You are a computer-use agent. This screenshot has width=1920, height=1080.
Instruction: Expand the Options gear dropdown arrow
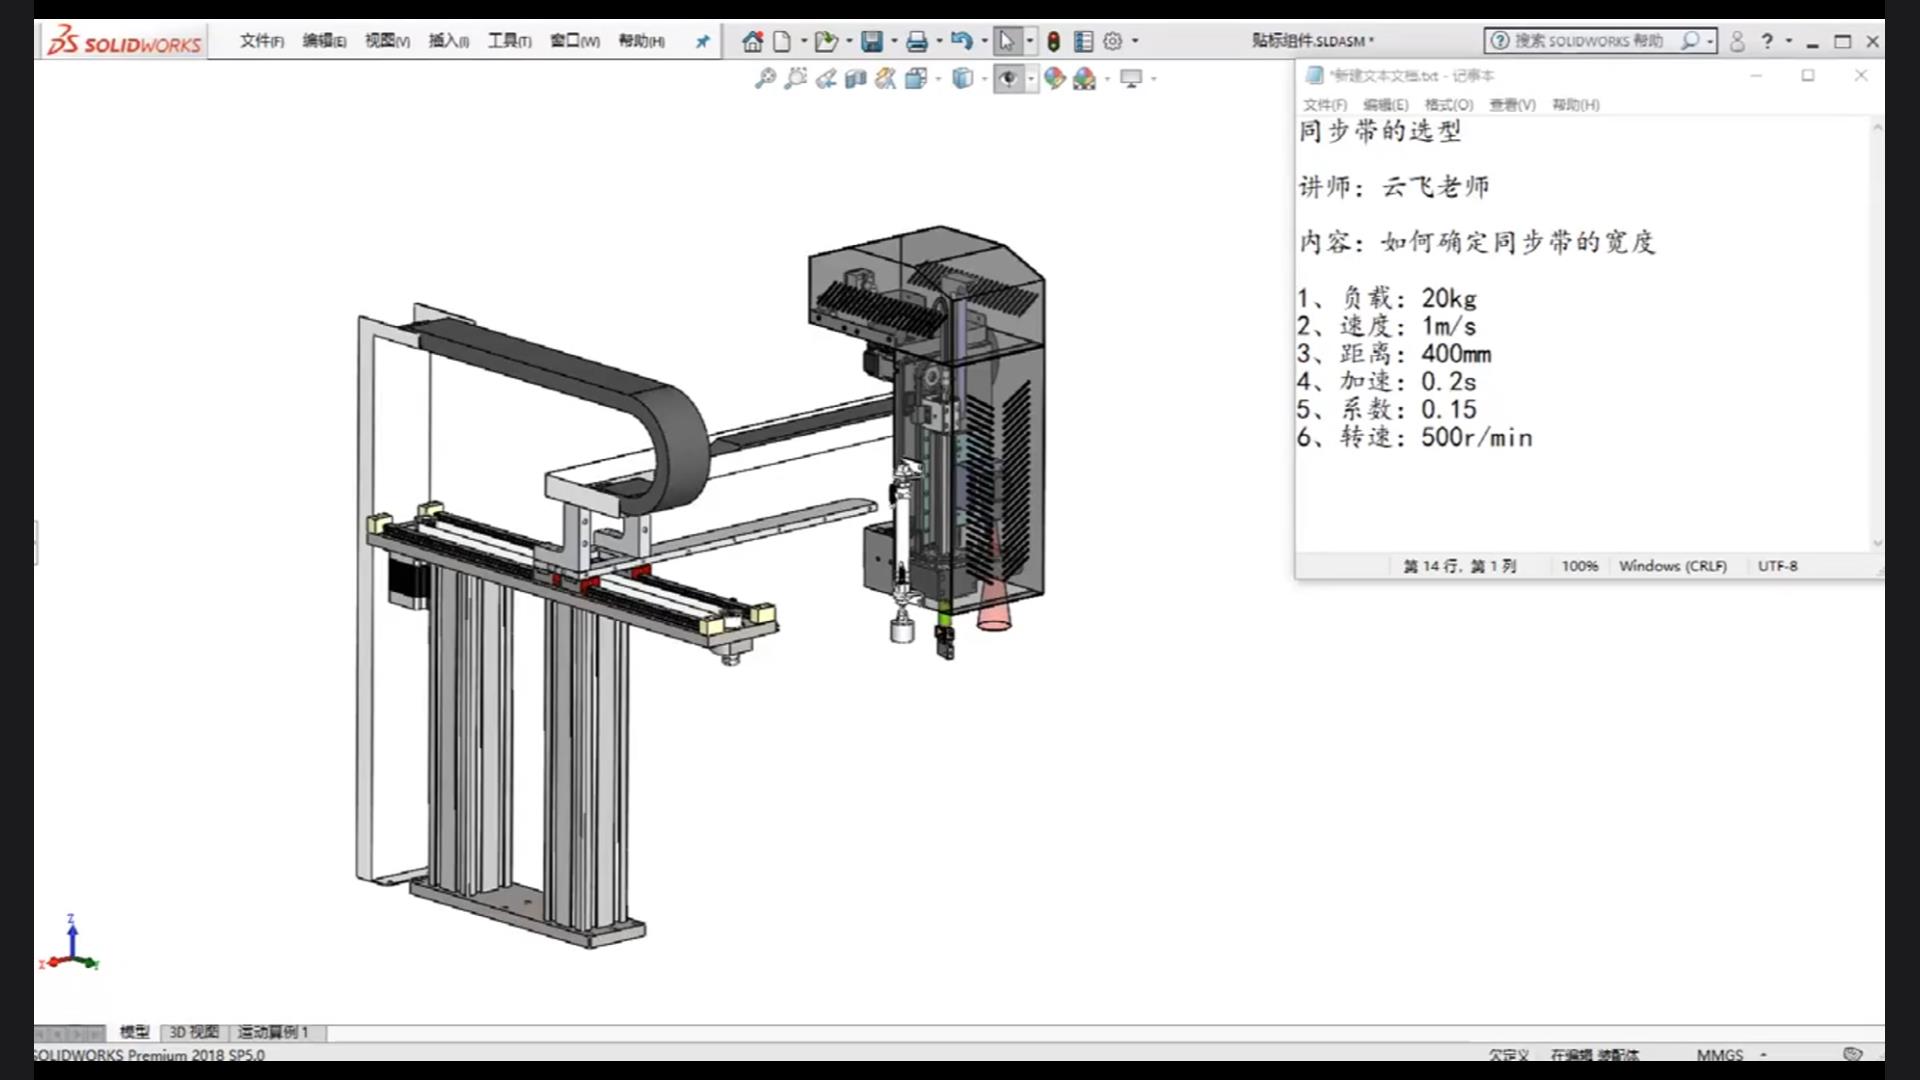[x=1135, y=41]
